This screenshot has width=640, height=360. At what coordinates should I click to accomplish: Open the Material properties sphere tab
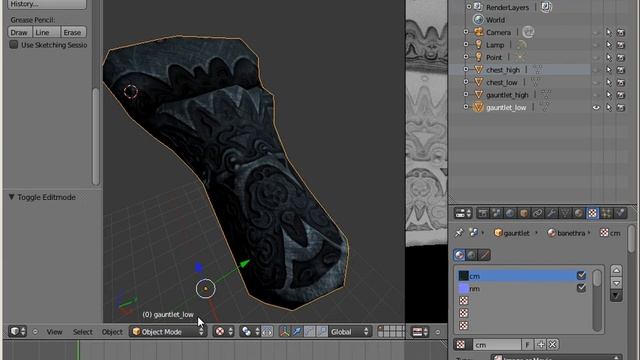pos(579,213)
